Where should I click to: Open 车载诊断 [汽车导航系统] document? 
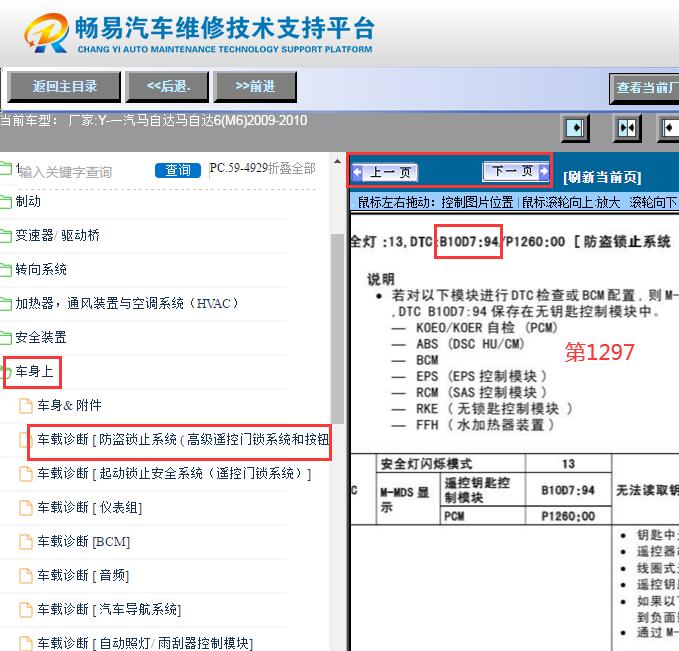pos(109,609)
